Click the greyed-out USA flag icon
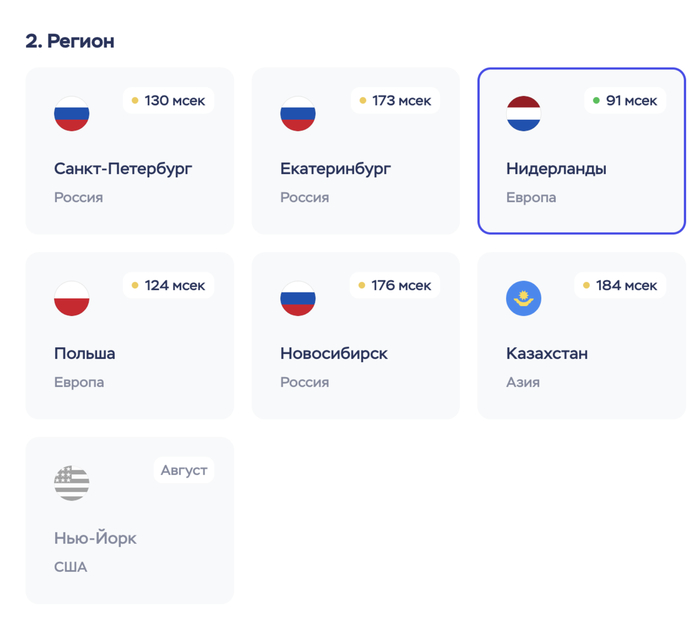Image resolution: width=700 pixels, height=617 pixels. (x=72, y=484)
